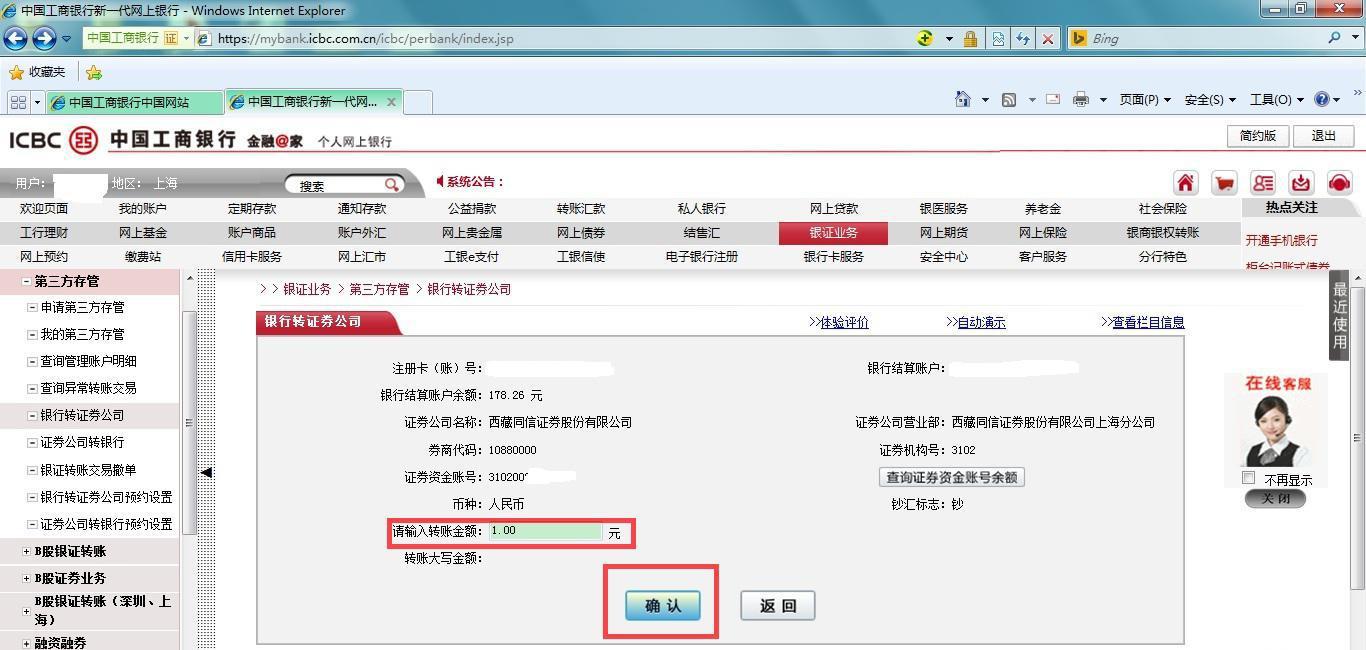
Task: Tick the 不再显示 checkbox
Action: [x=1248, y=478]
